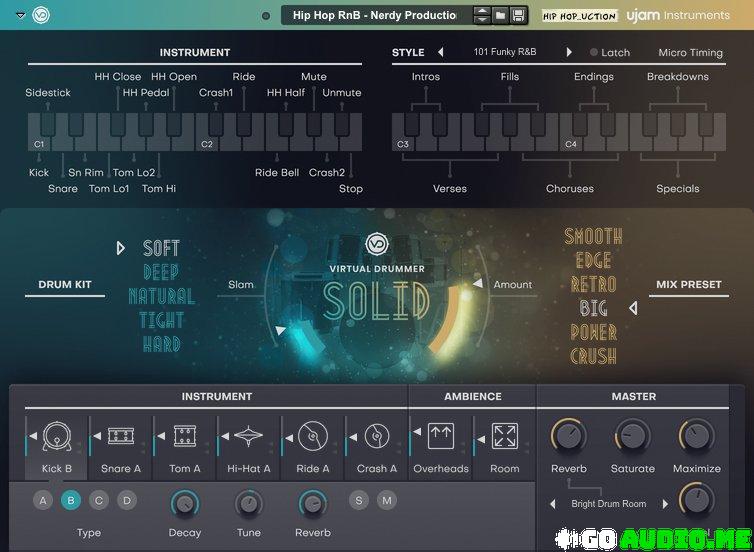
Task: Click the MIDI indicator dot near preset name
Action: pyautogui.click(x=265, y=16)
